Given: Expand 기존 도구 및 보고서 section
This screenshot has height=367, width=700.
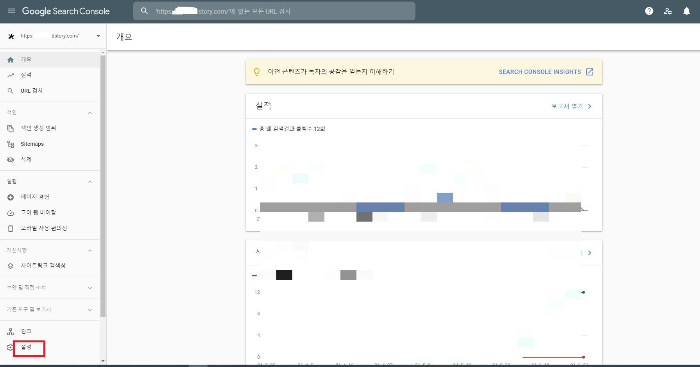Looking at the screenshot, I should click(x=50, y=309).
